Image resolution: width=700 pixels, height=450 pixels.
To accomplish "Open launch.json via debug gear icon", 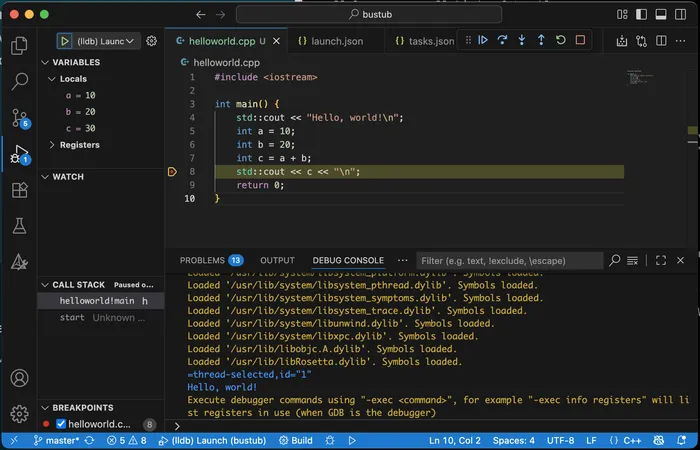I will (x=152, y=41).
